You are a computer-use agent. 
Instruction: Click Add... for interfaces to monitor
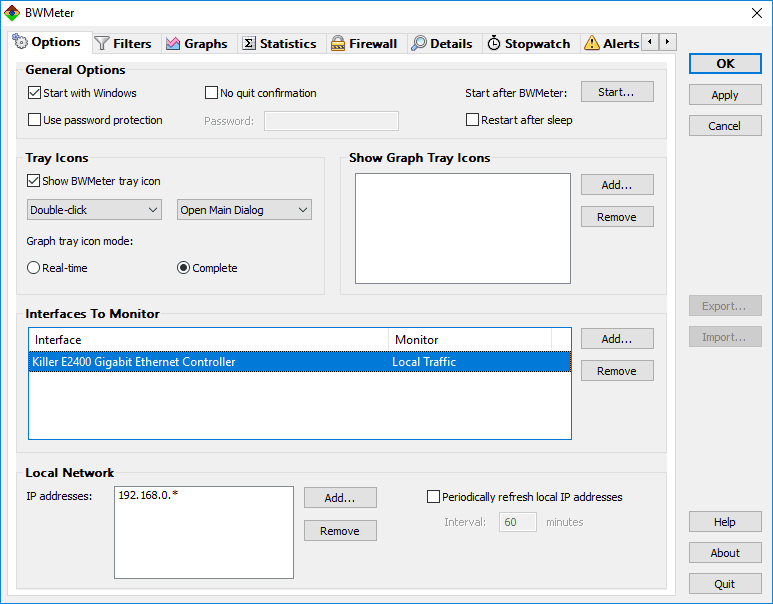(617, 339)
